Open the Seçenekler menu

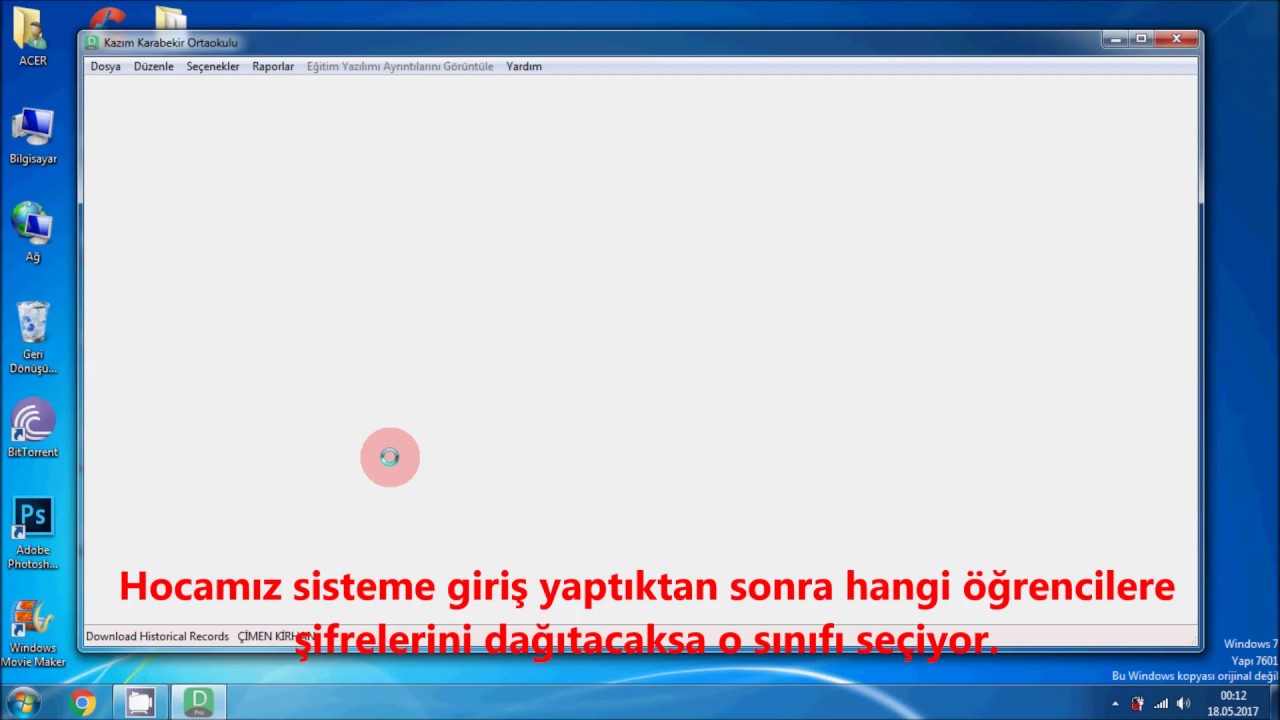212,66
